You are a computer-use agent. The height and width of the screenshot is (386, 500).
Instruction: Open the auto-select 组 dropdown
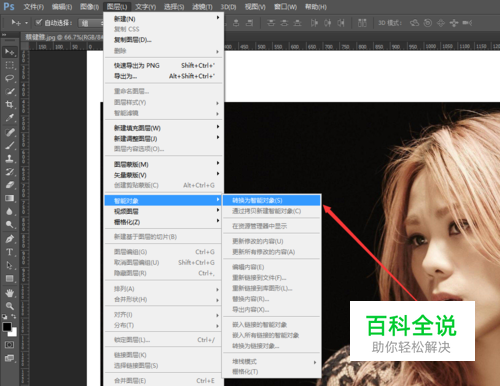(x=91, y=23)
